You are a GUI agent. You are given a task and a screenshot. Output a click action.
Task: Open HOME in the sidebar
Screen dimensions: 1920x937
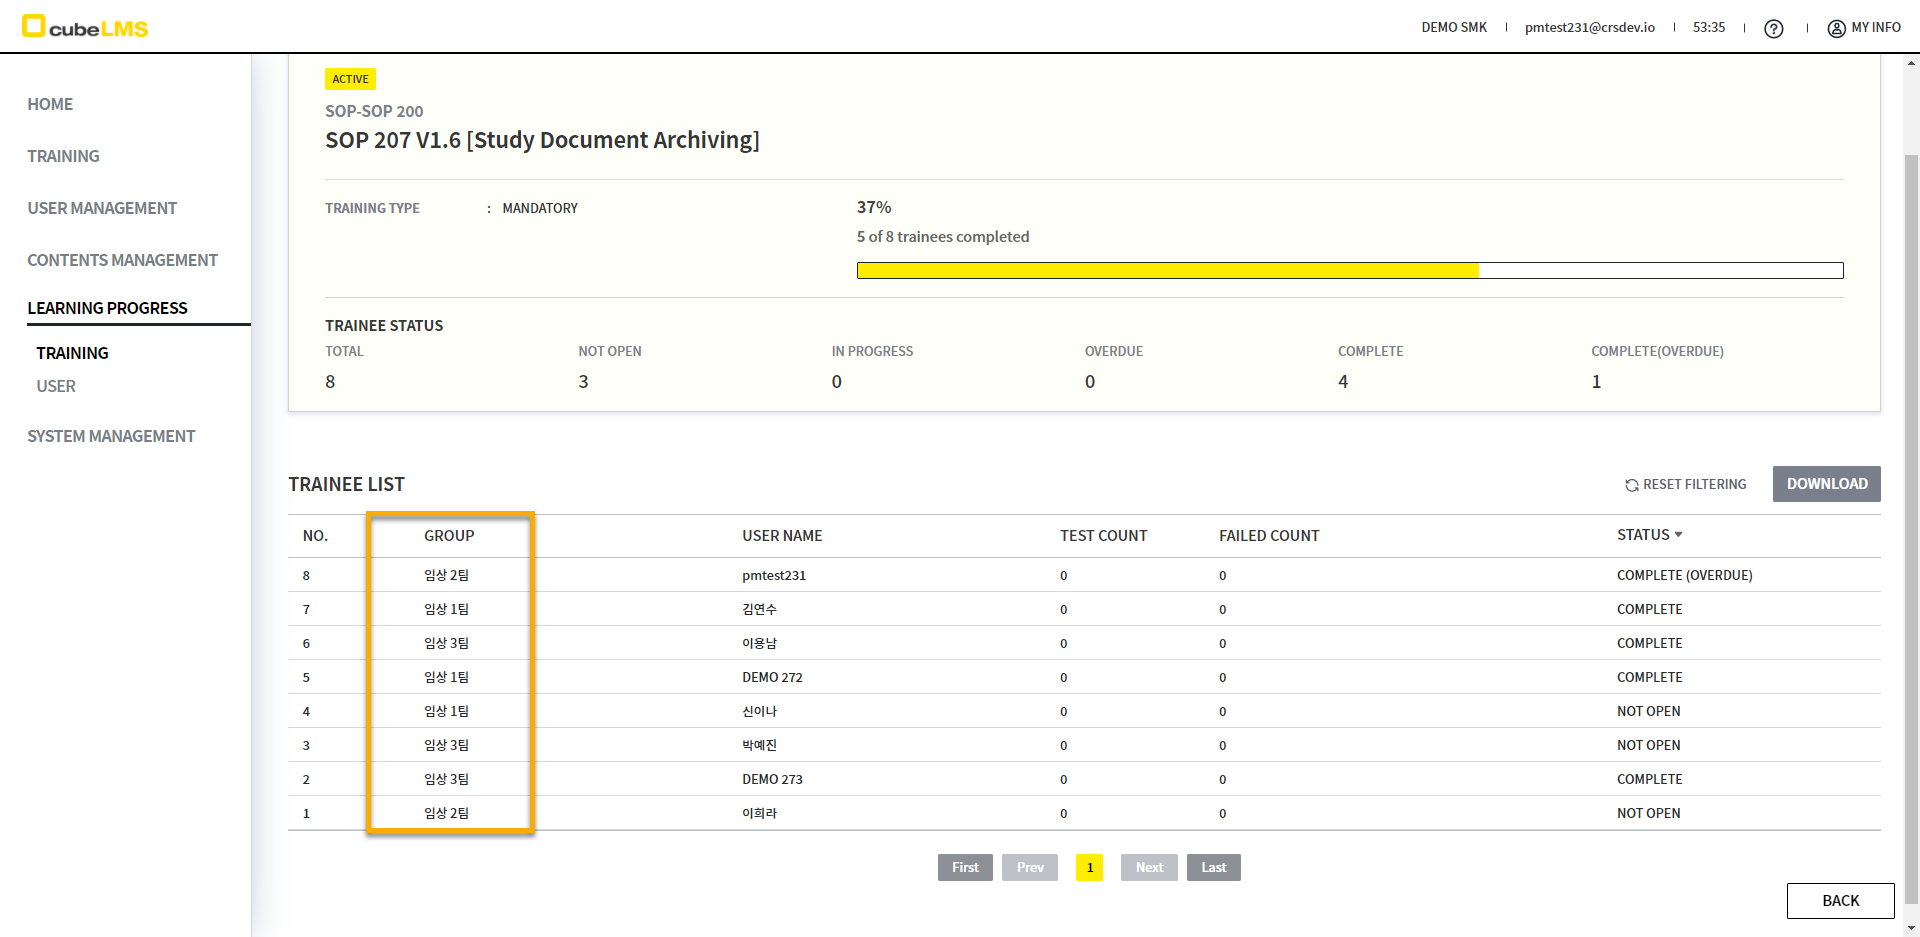pos(50,104)
